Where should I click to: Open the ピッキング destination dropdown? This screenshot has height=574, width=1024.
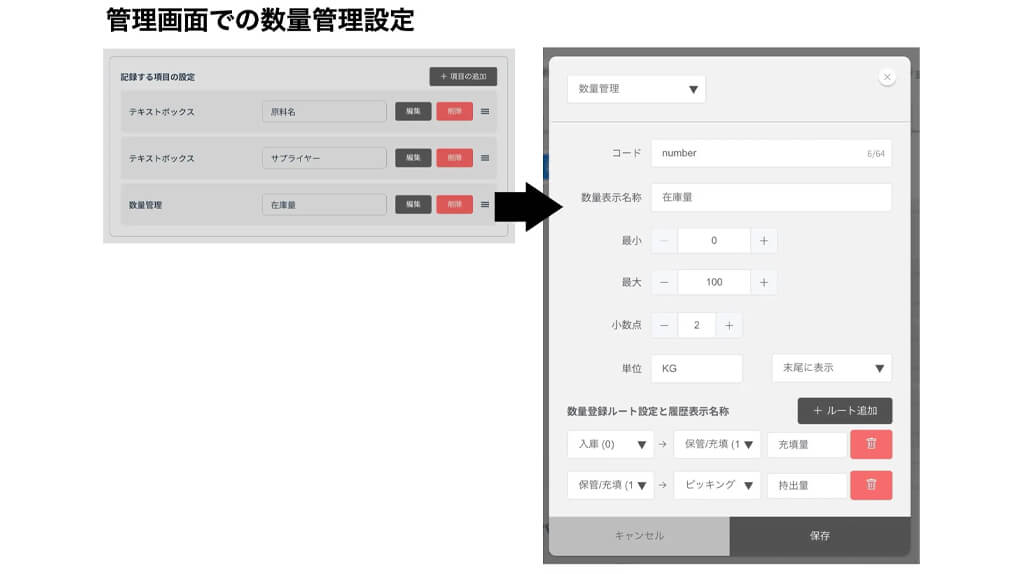(x=717, y=485)
